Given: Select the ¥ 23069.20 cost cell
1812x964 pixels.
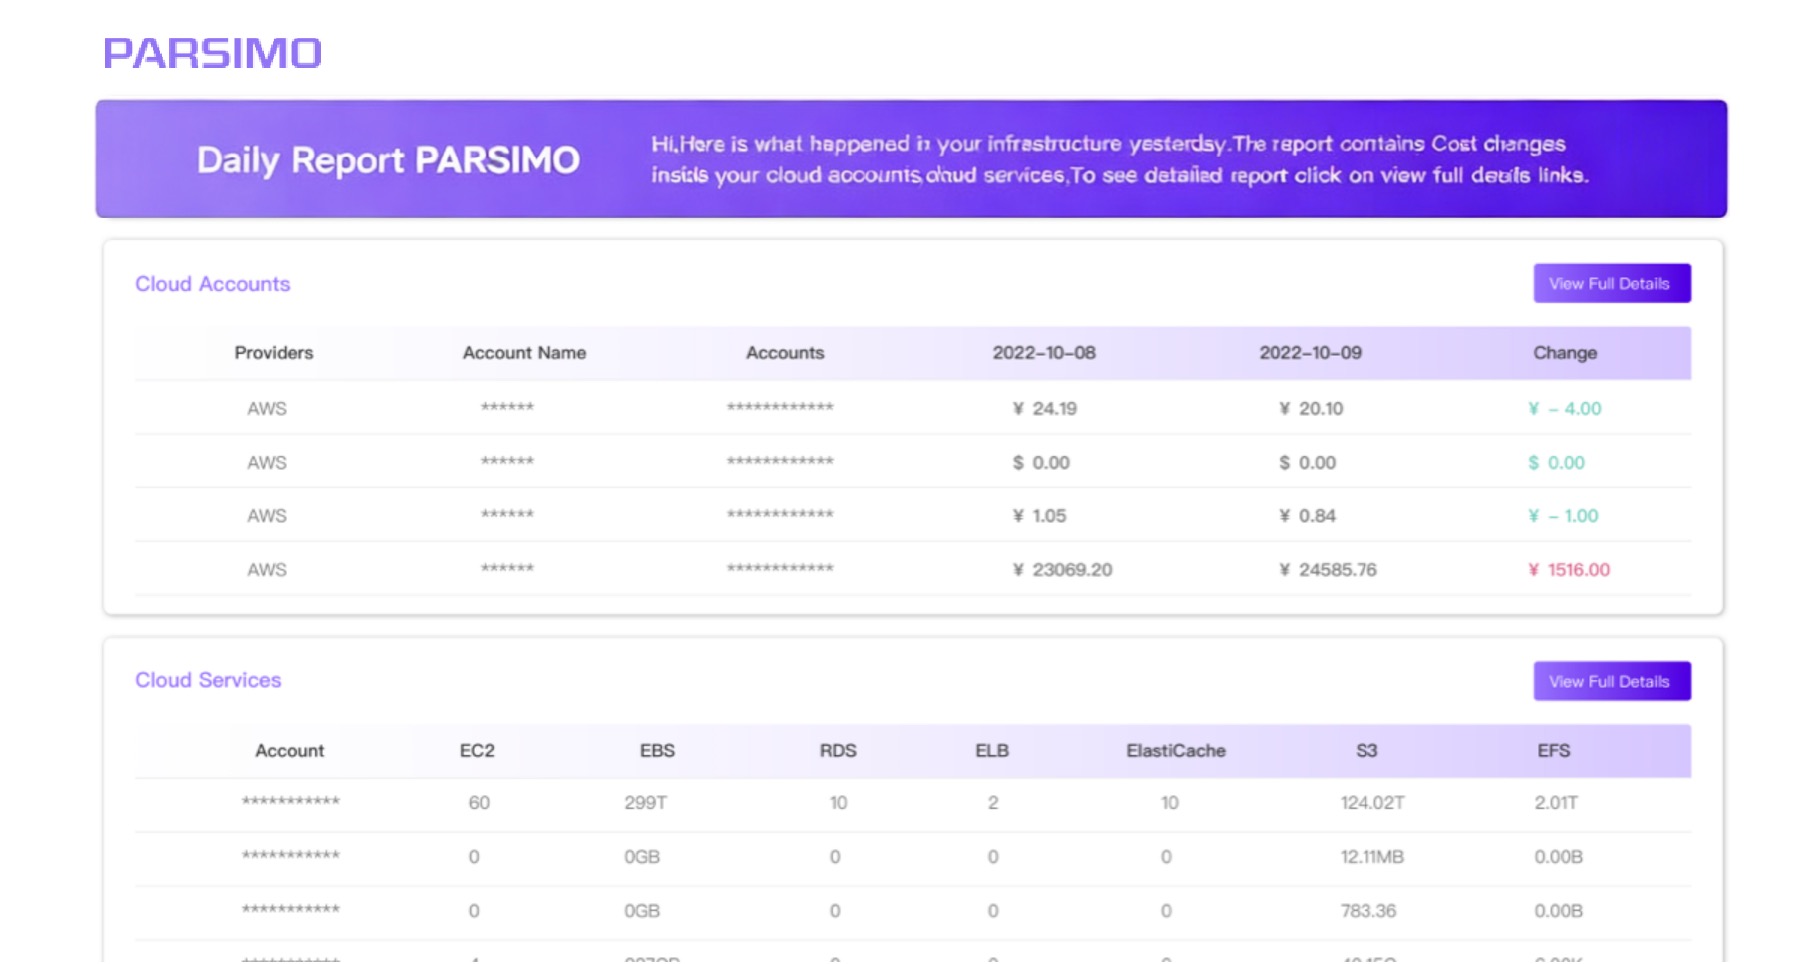Looking at the screenshot, I should (1062, 570).
